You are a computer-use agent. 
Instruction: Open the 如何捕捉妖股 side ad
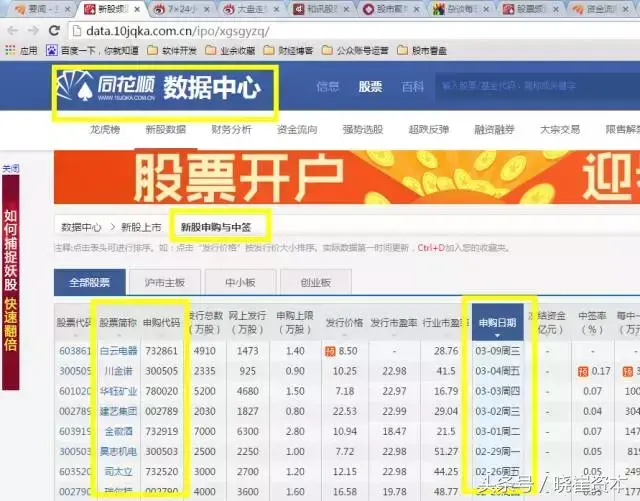[11, 282]
